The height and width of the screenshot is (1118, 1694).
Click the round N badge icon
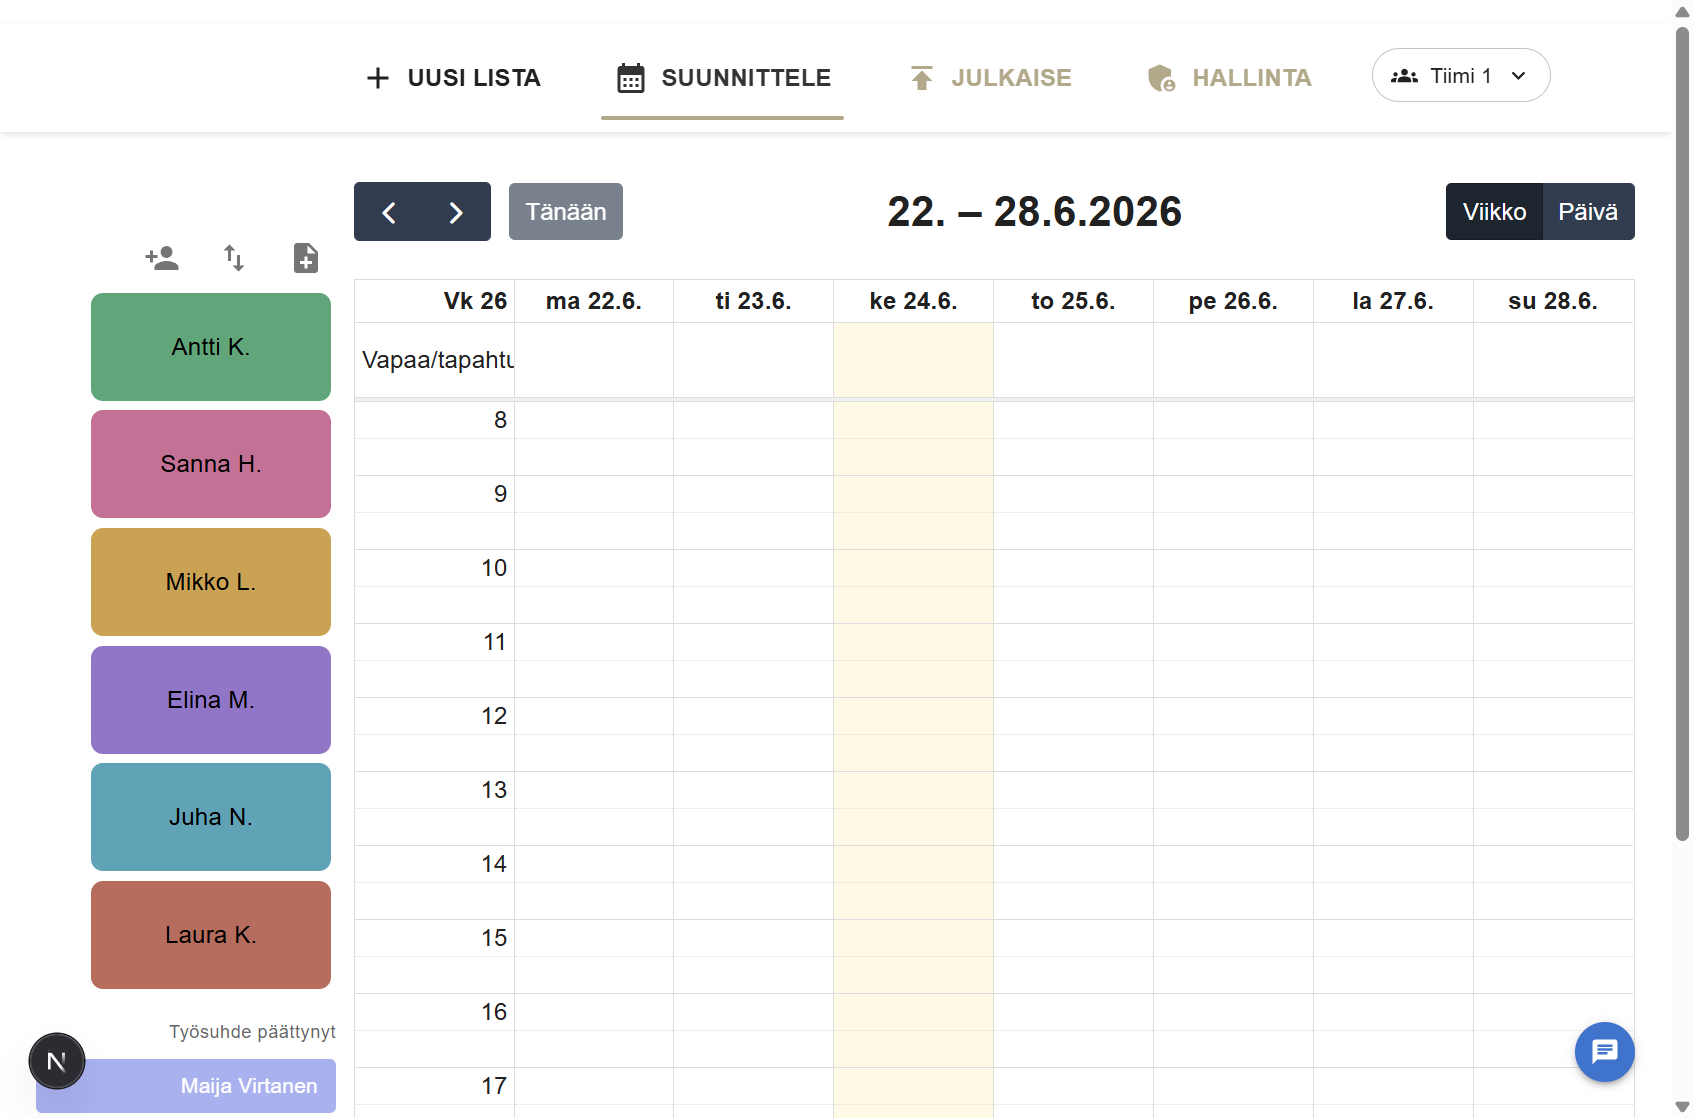[x=57, y=1061]
